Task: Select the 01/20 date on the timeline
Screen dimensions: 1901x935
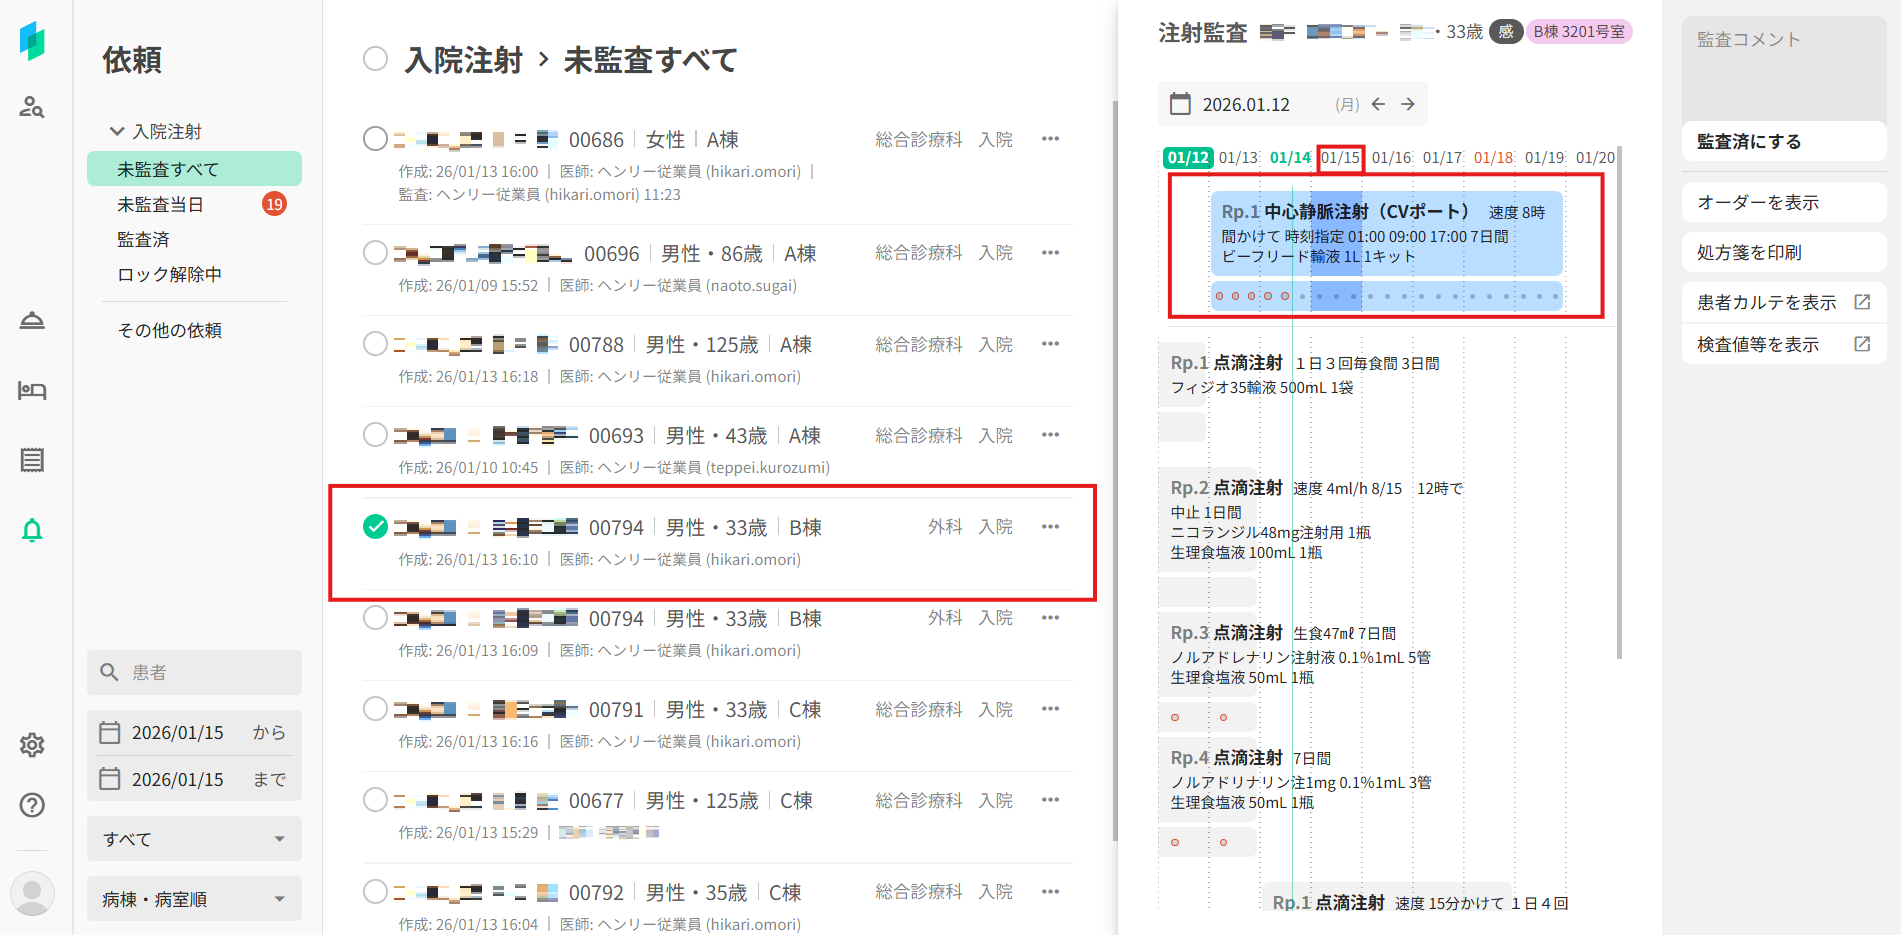Action: coord(1595,157)
